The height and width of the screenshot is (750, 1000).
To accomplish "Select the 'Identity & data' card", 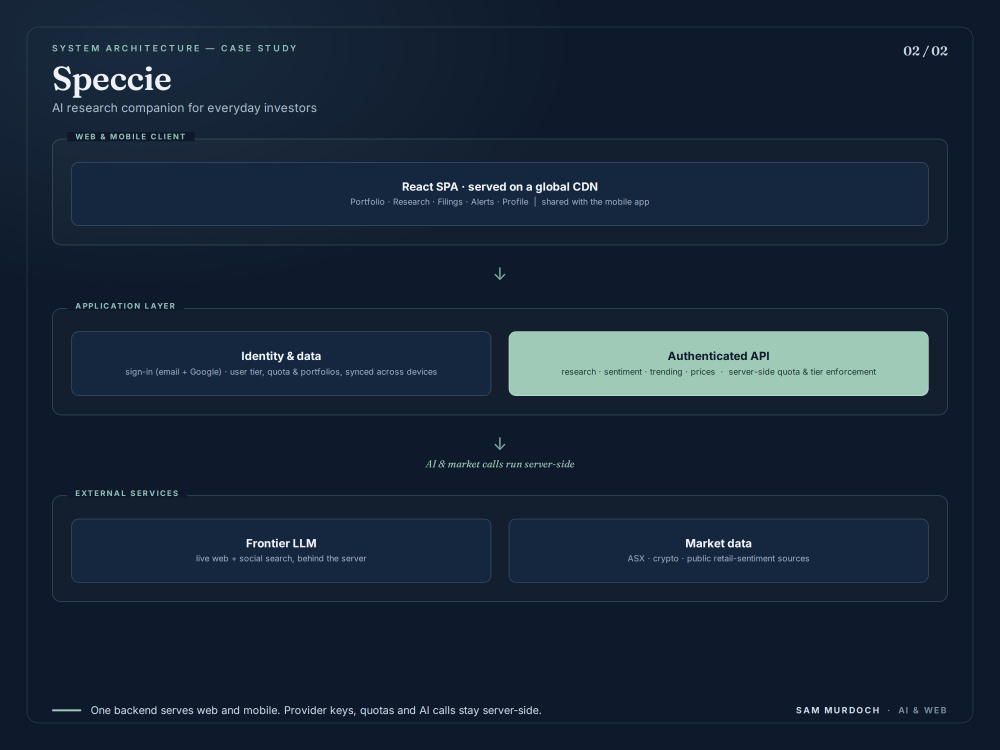I will coord(281,364).
